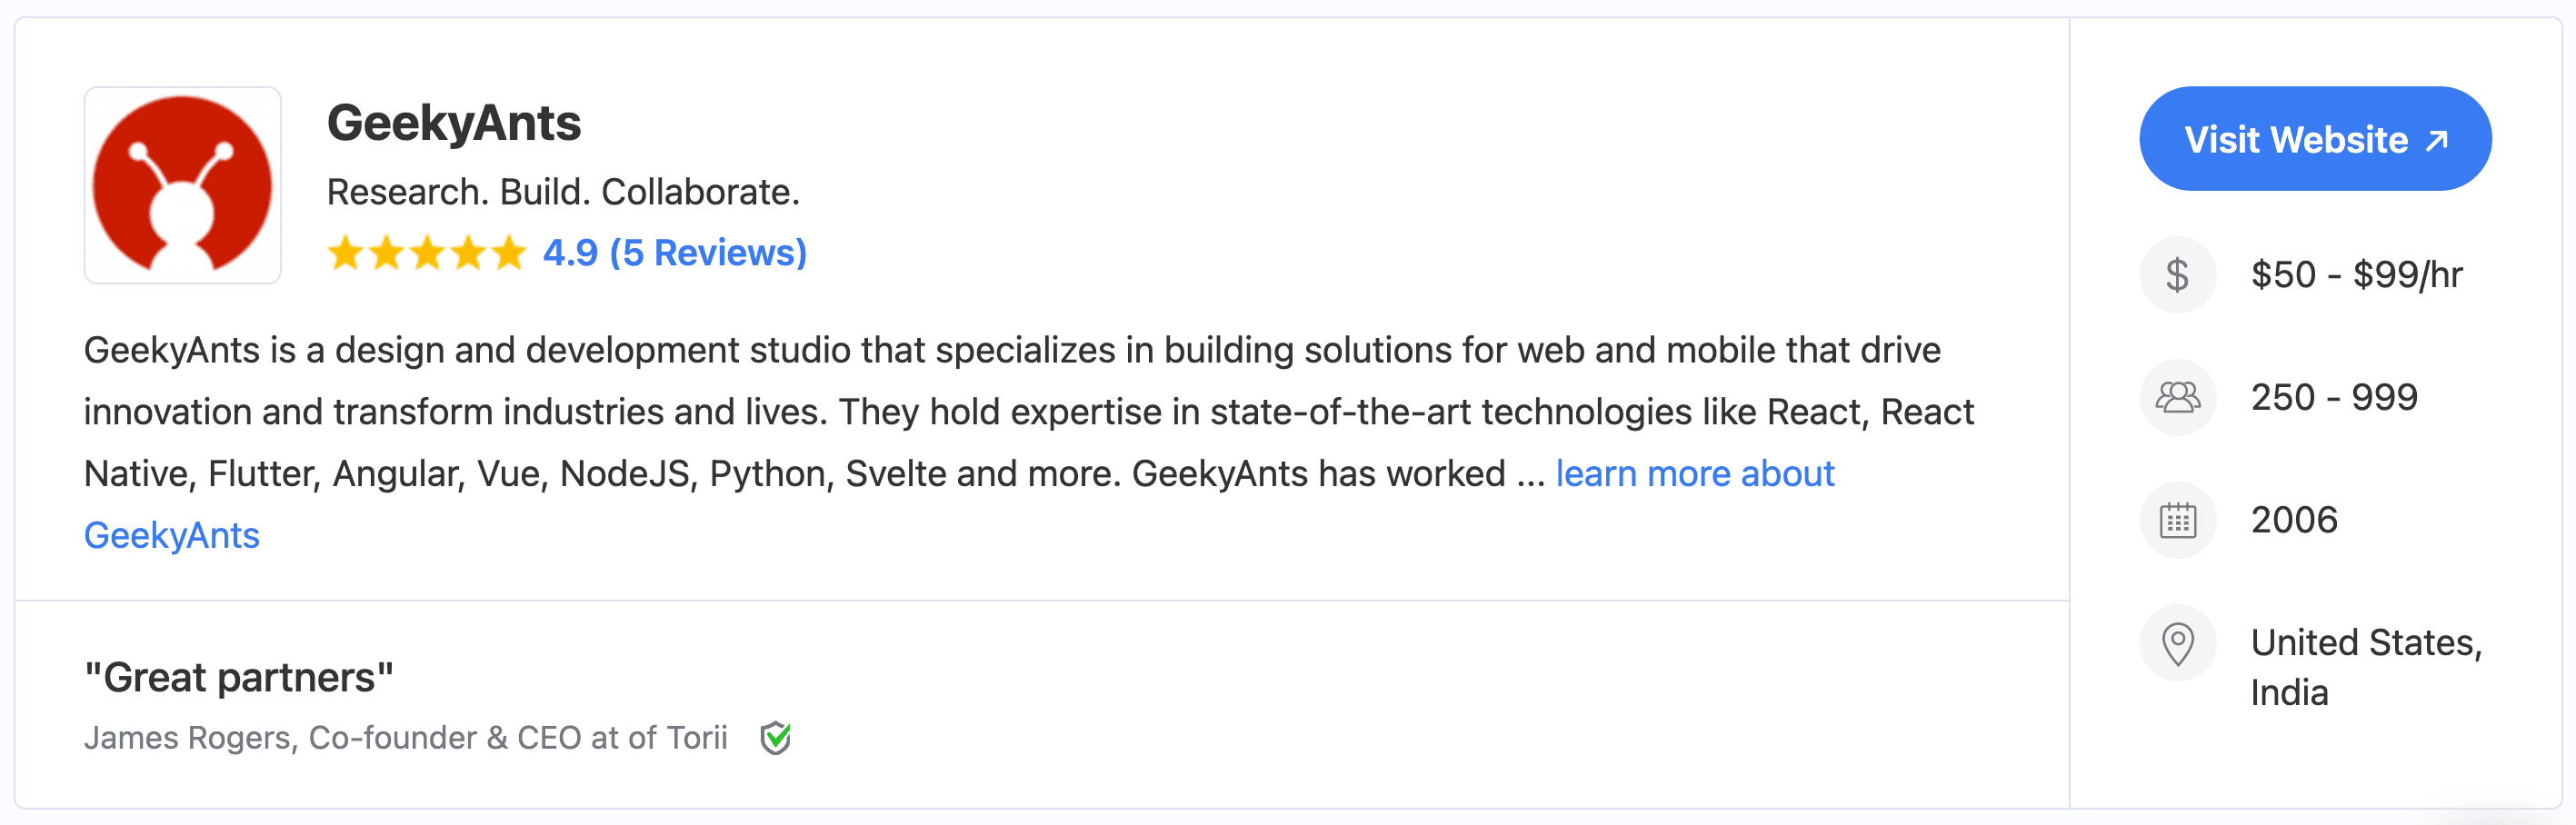Click the $50 - $99/hr hourly rate text

(2356, 275)
